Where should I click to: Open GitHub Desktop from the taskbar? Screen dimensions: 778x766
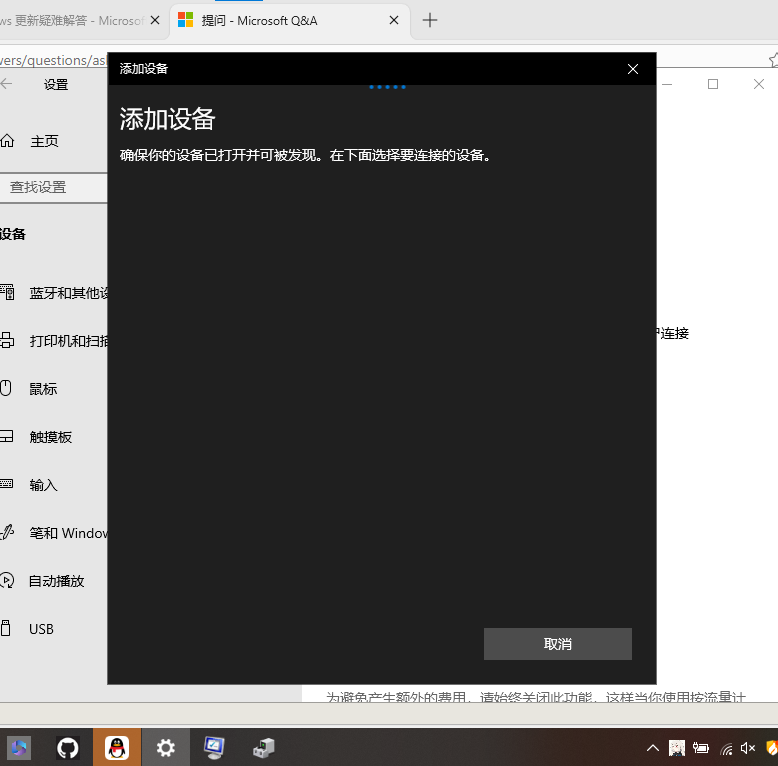point(67,748)
